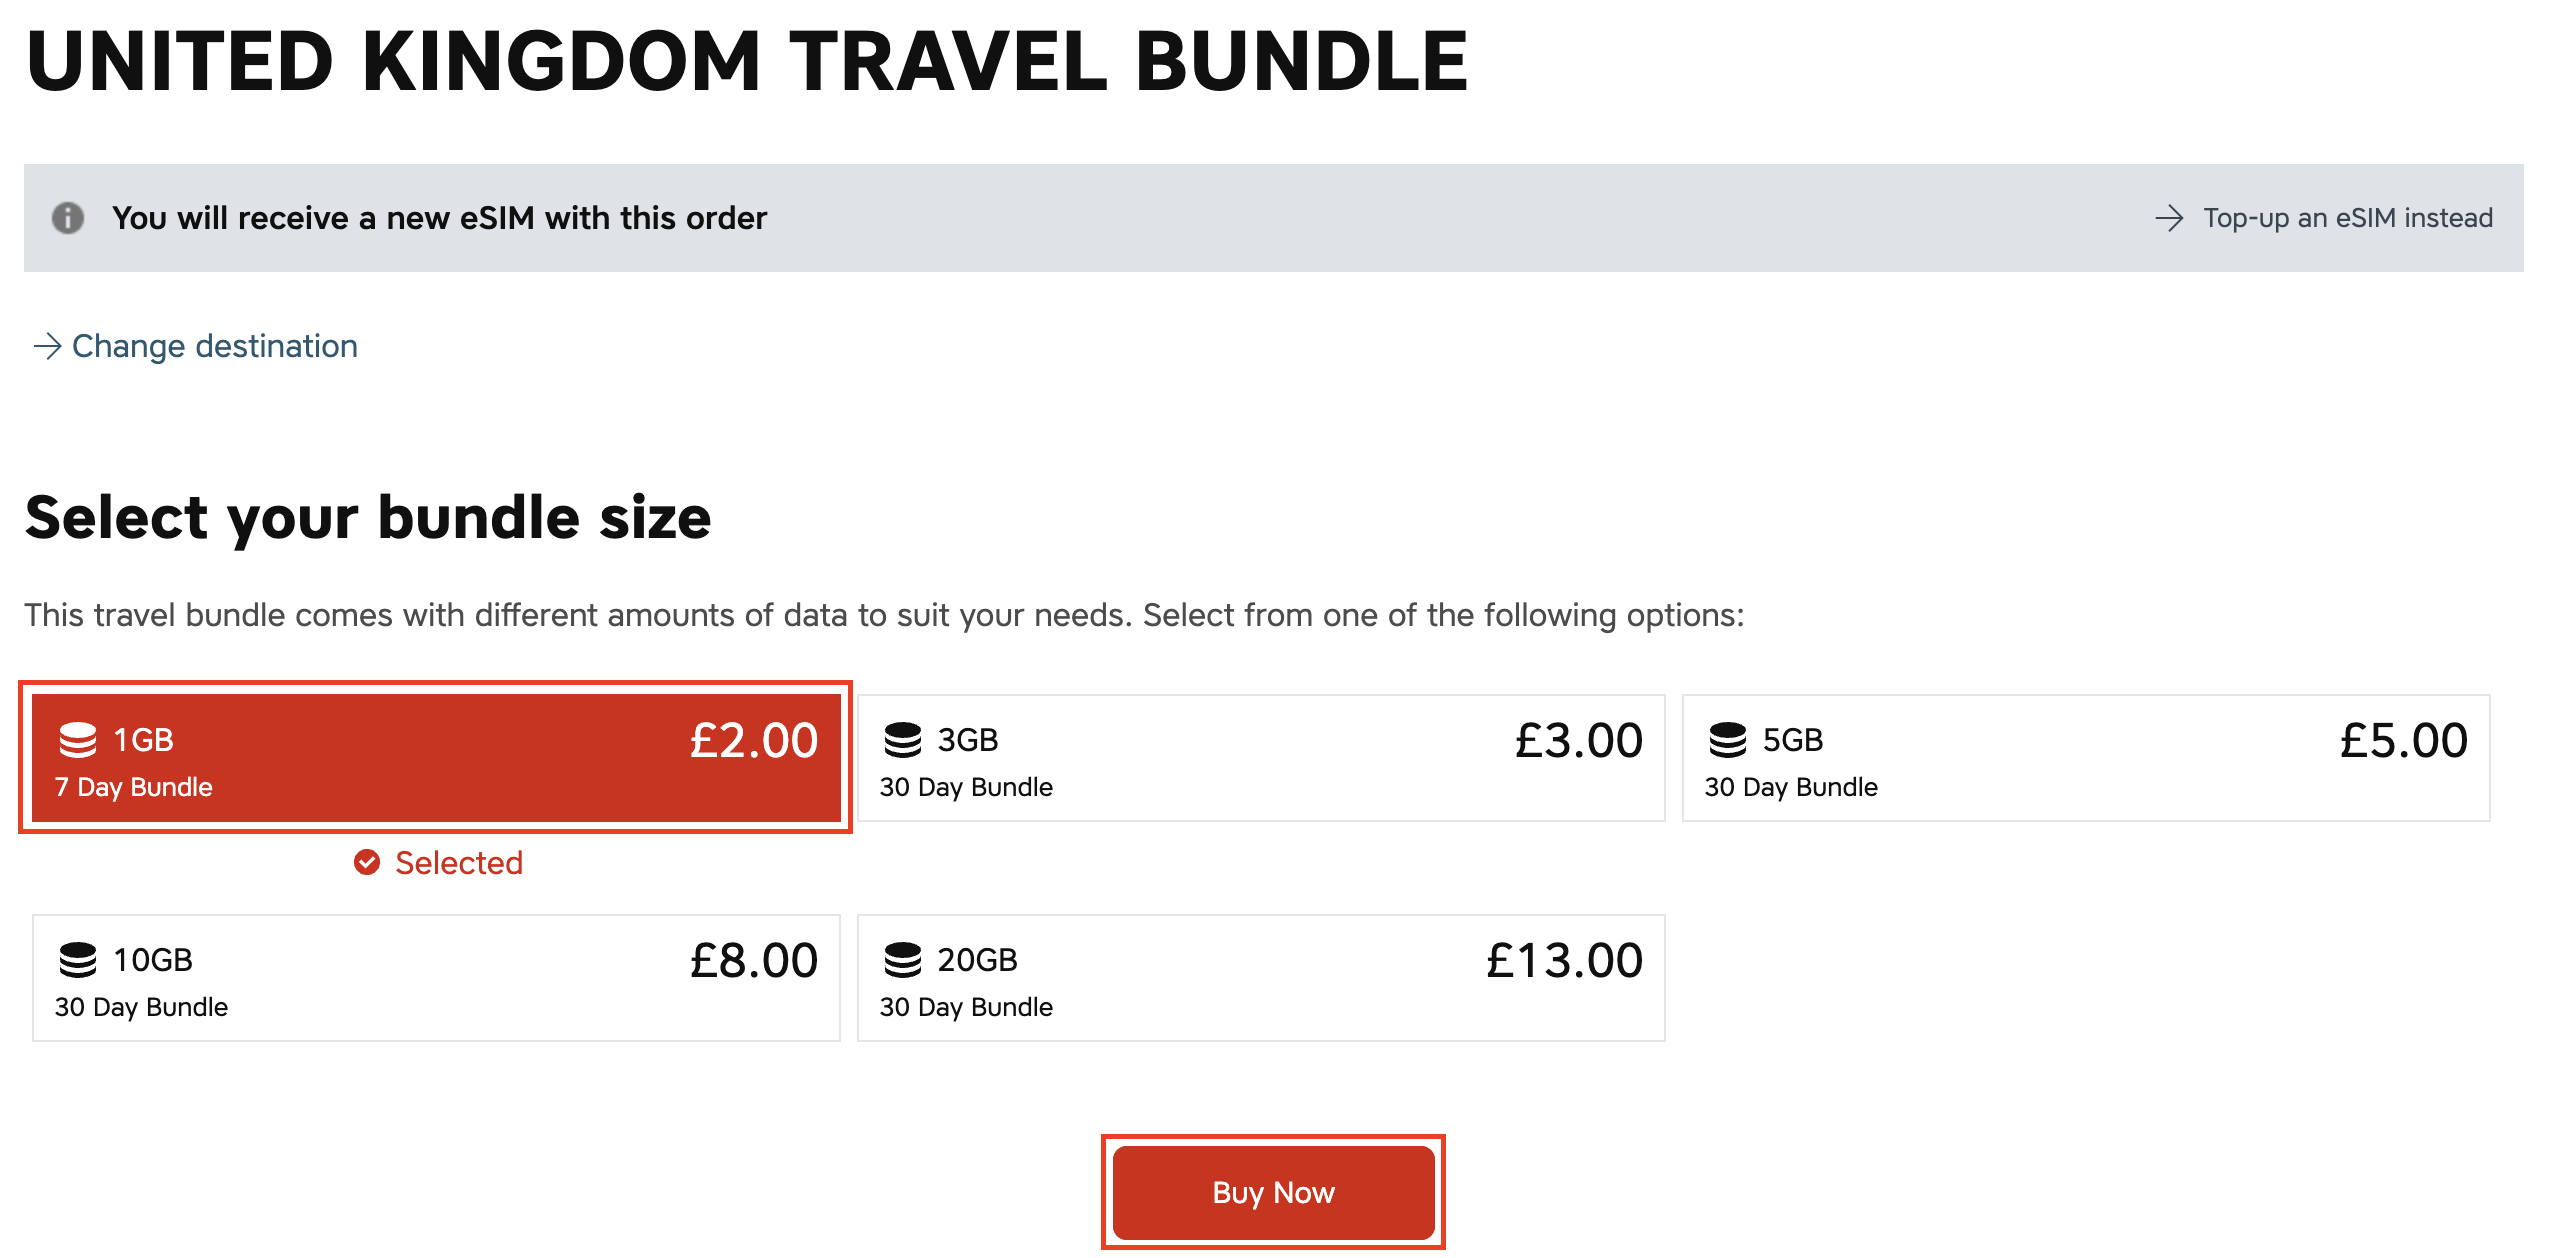
Task: Select the £13.00 bundle option
Action: click(1260, 978)
